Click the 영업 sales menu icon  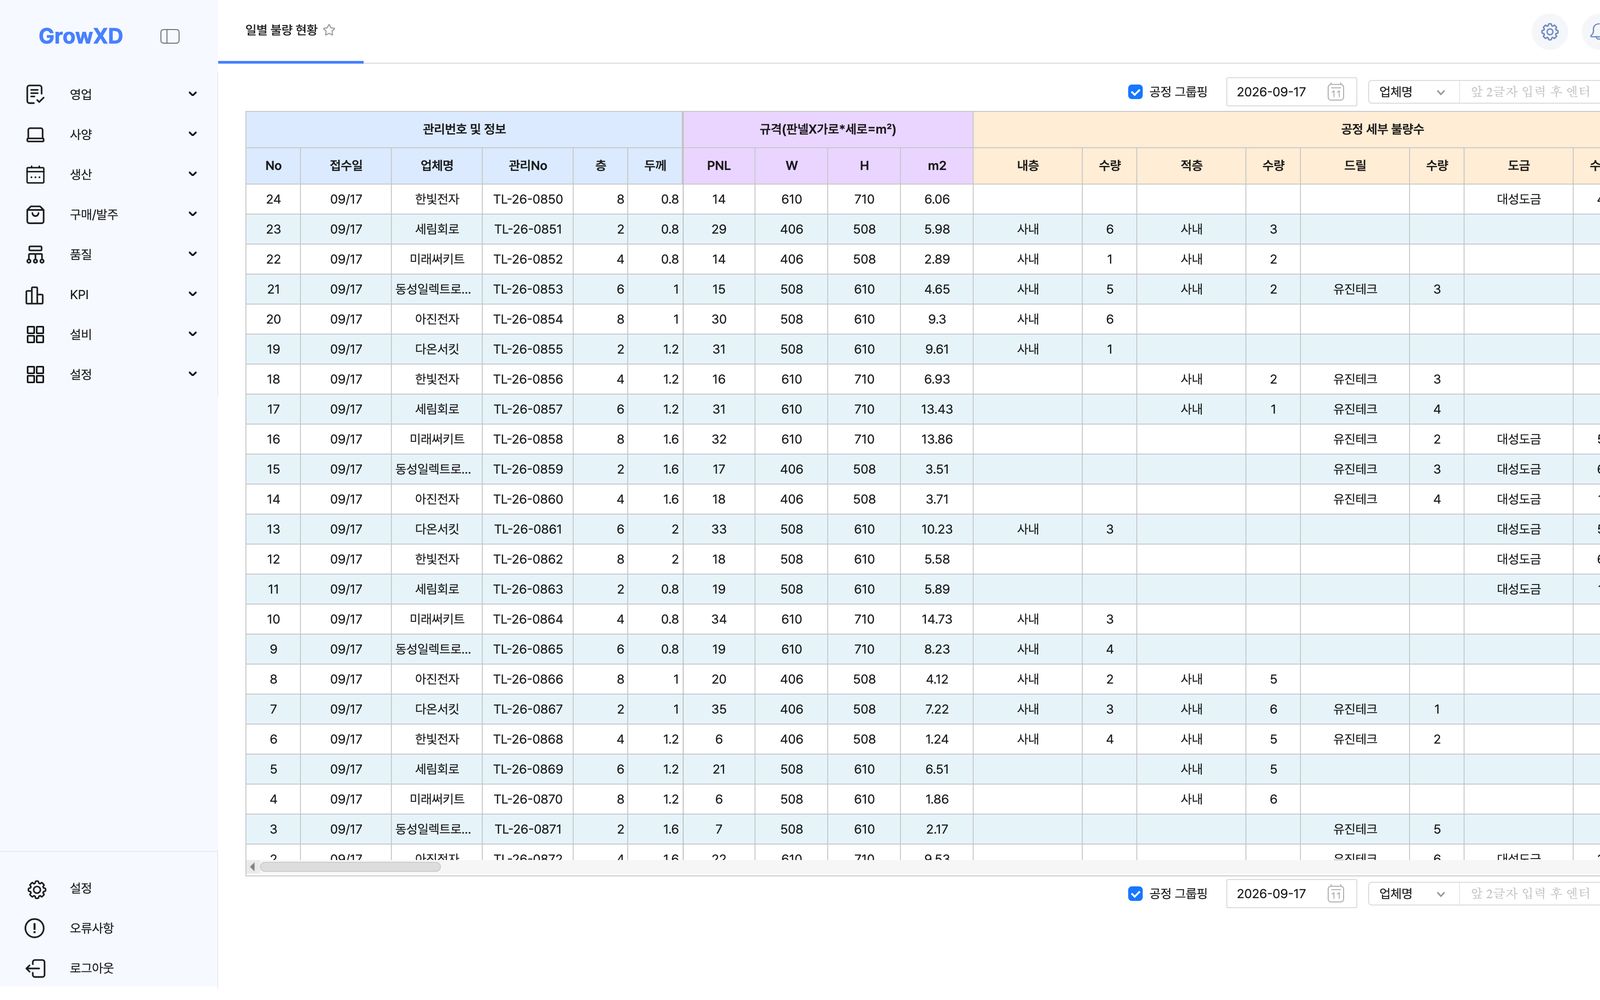pos(35,94)
